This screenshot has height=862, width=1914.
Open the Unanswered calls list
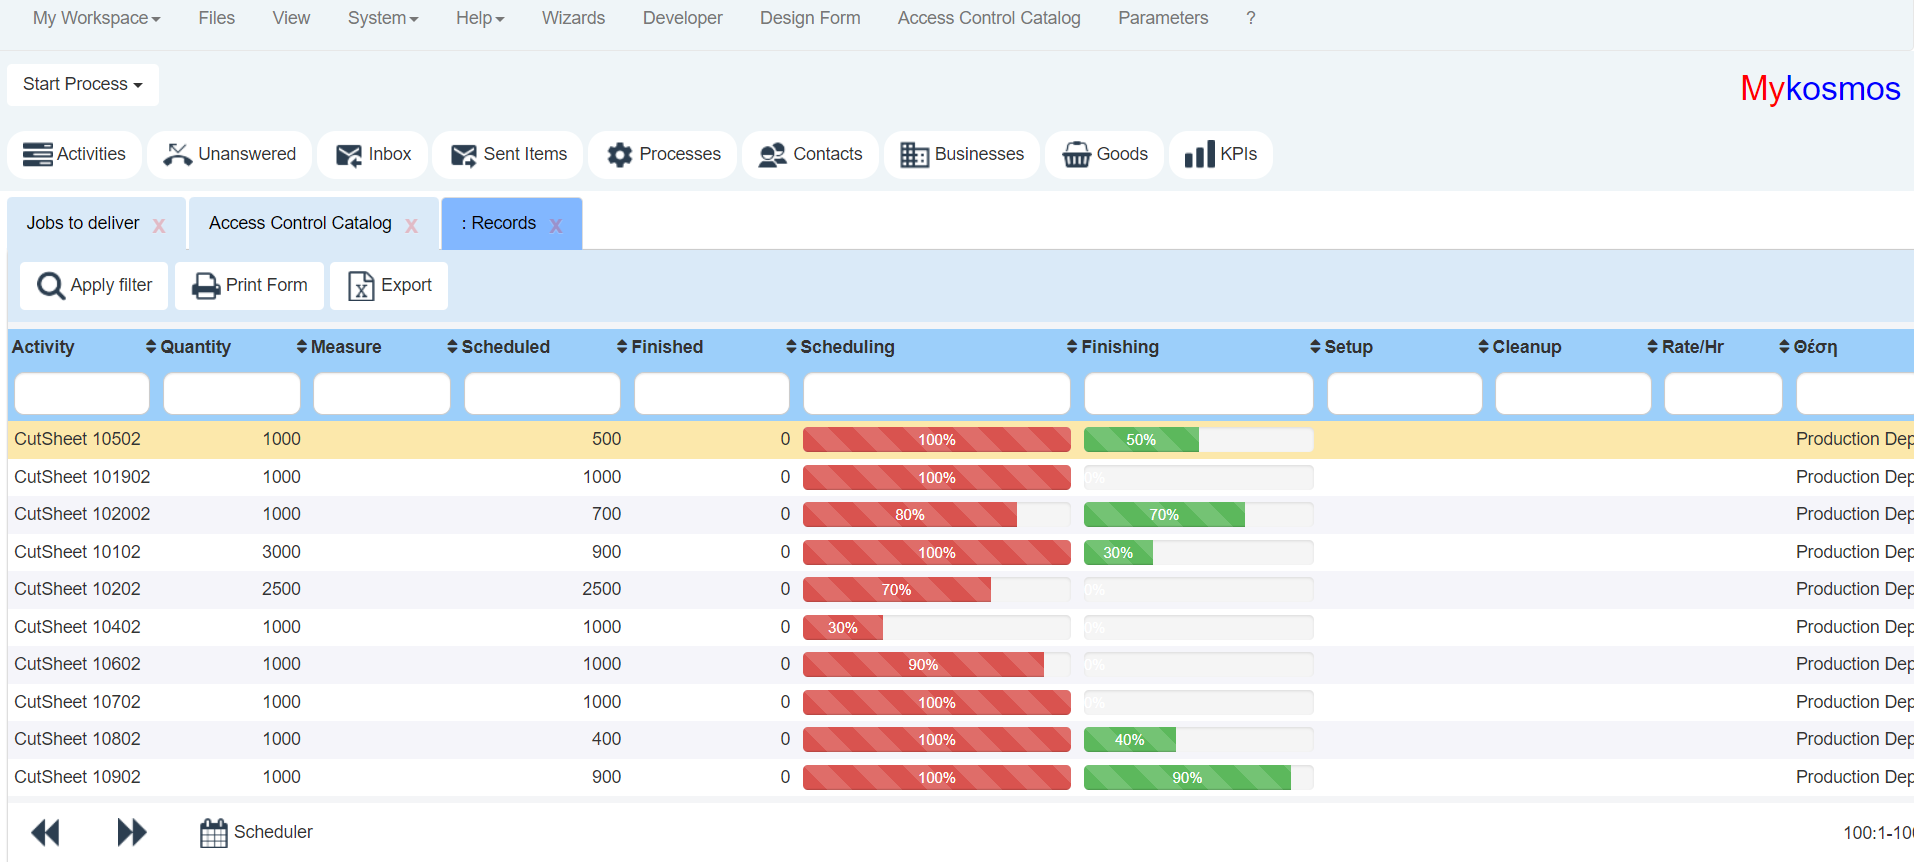pyautogui.click(x=230, y=154)
